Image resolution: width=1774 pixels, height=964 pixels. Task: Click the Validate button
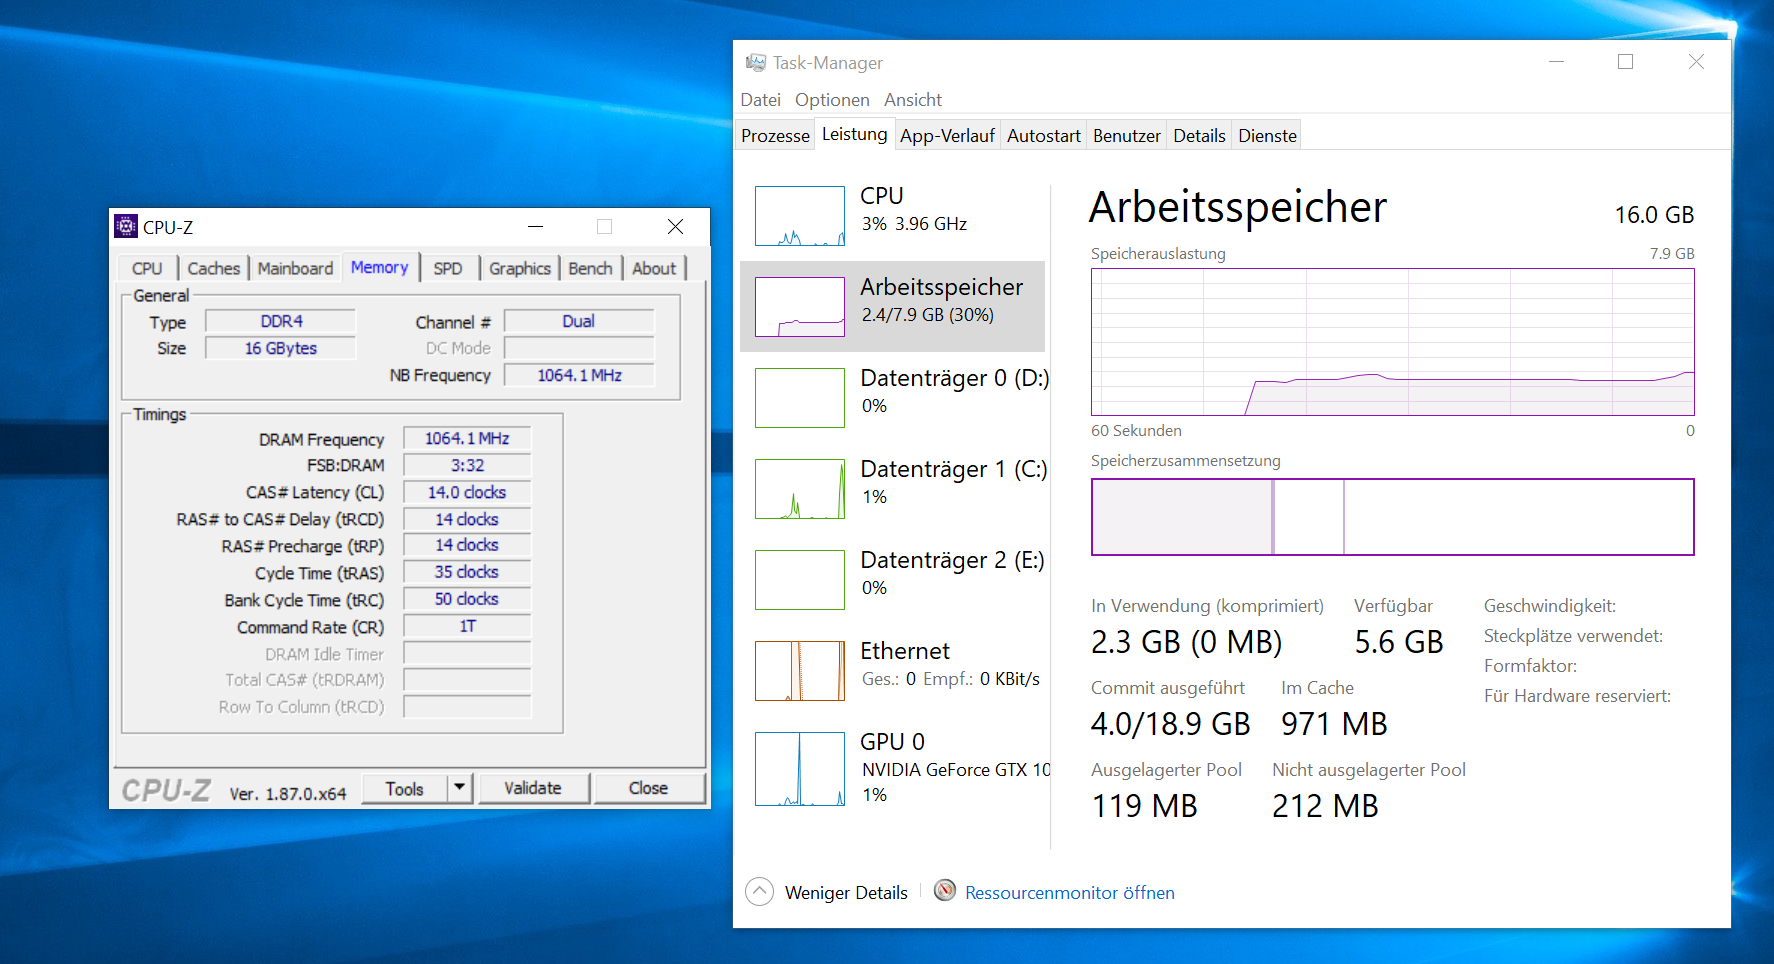533,788
